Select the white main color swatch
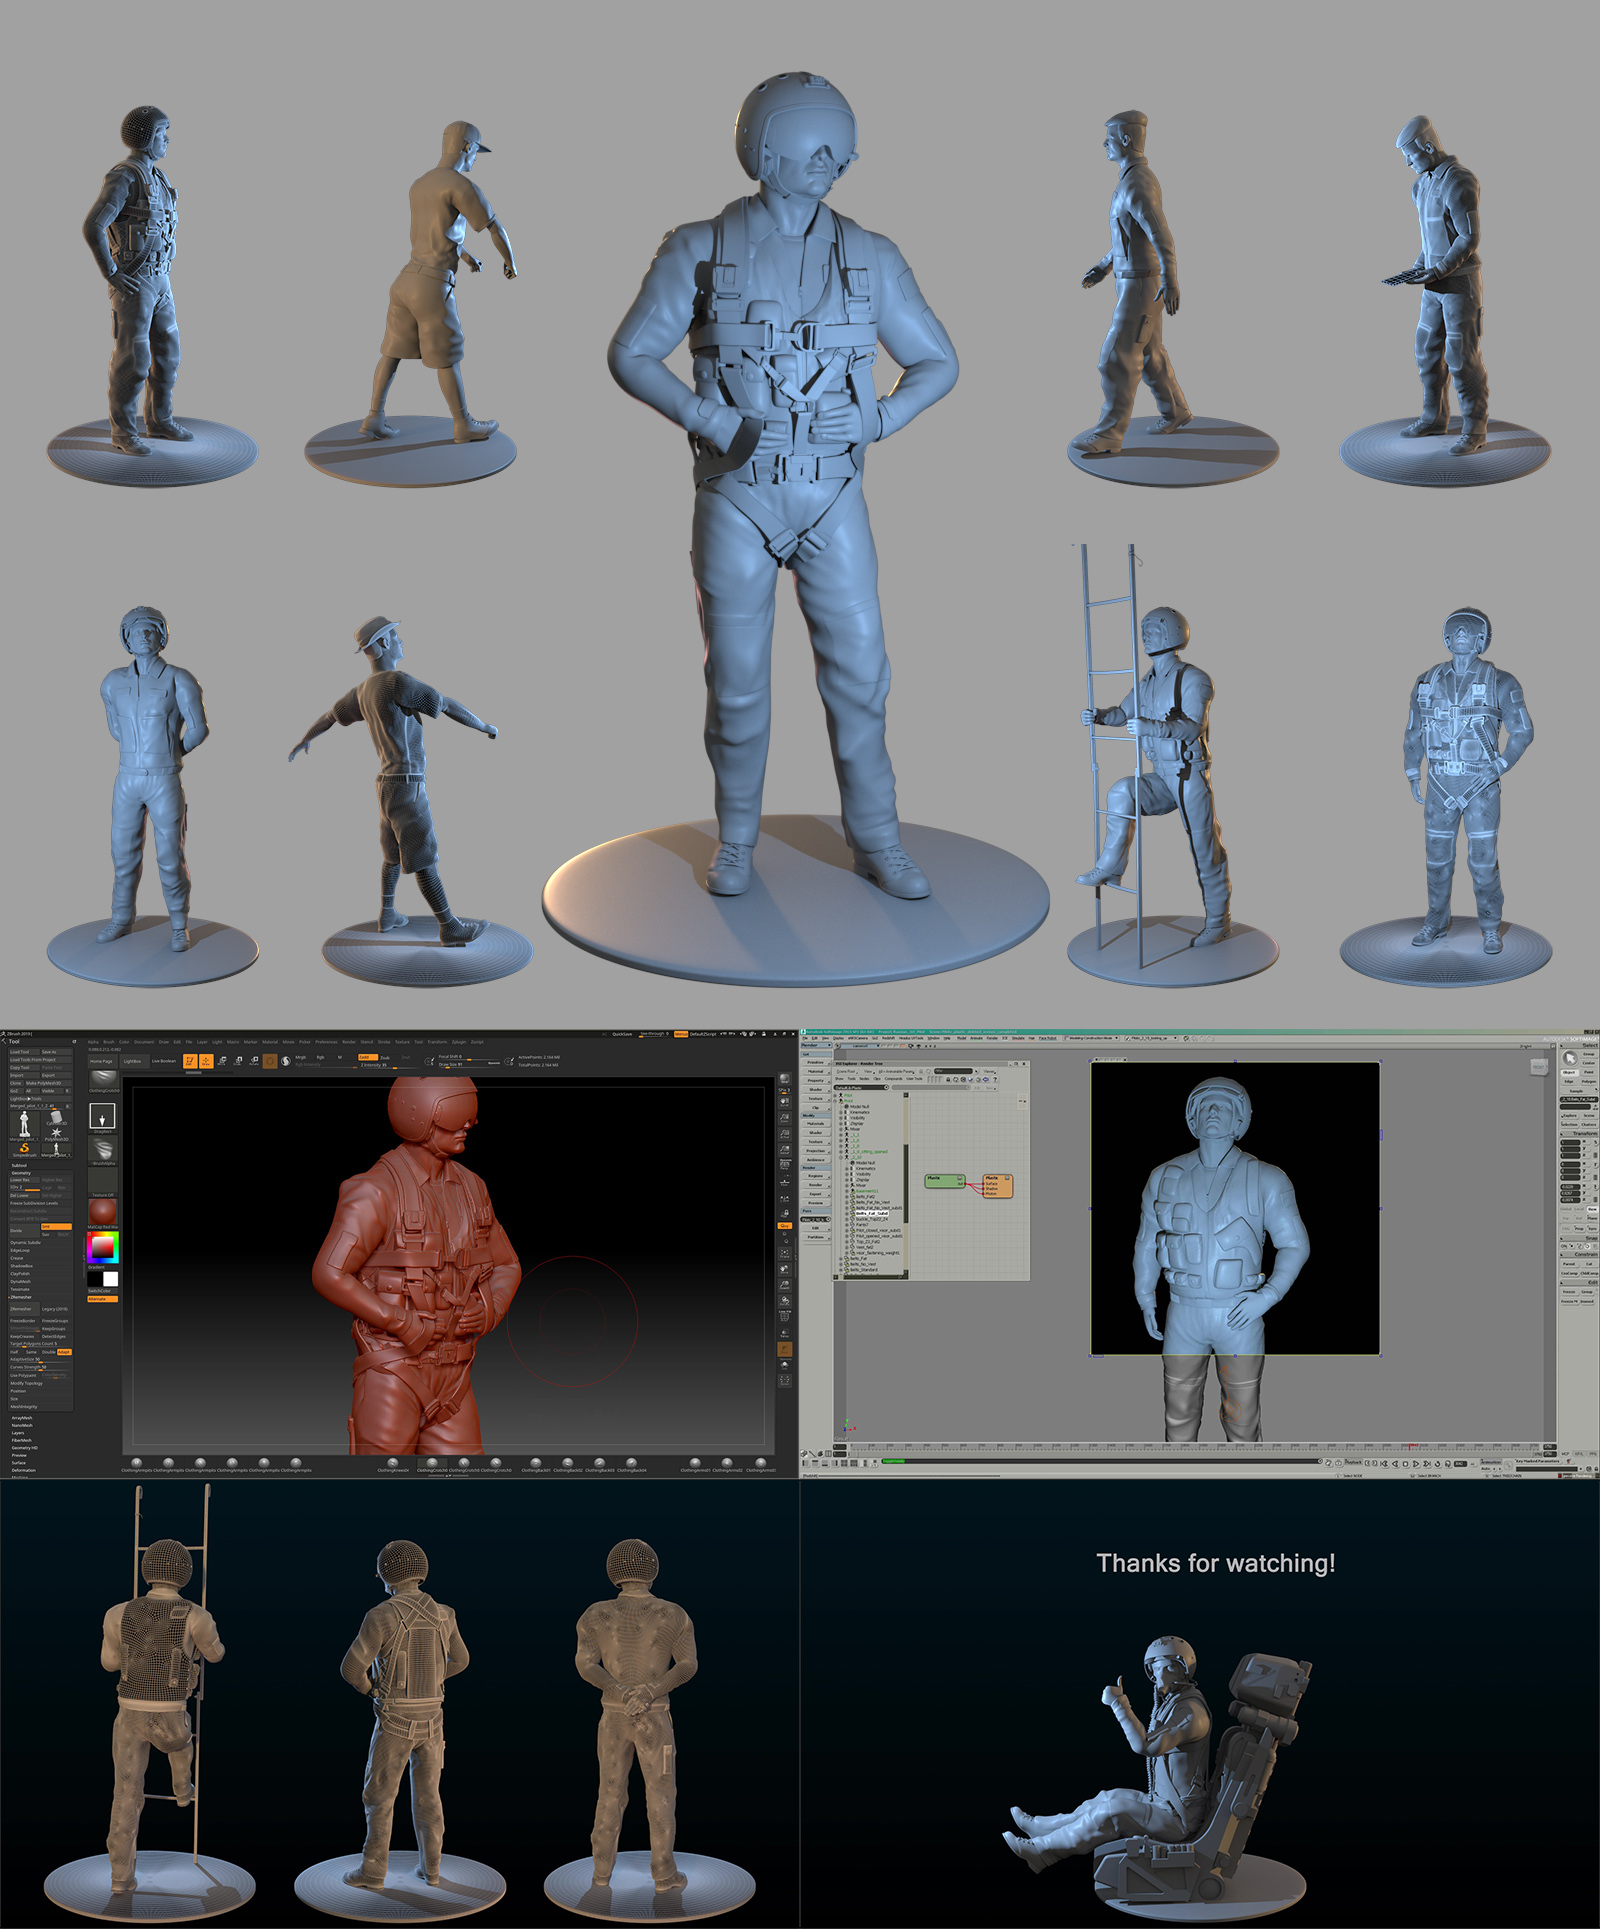Image resolution: width=1600 pixels, height=1929 pixels. (x=110, y=1278)
